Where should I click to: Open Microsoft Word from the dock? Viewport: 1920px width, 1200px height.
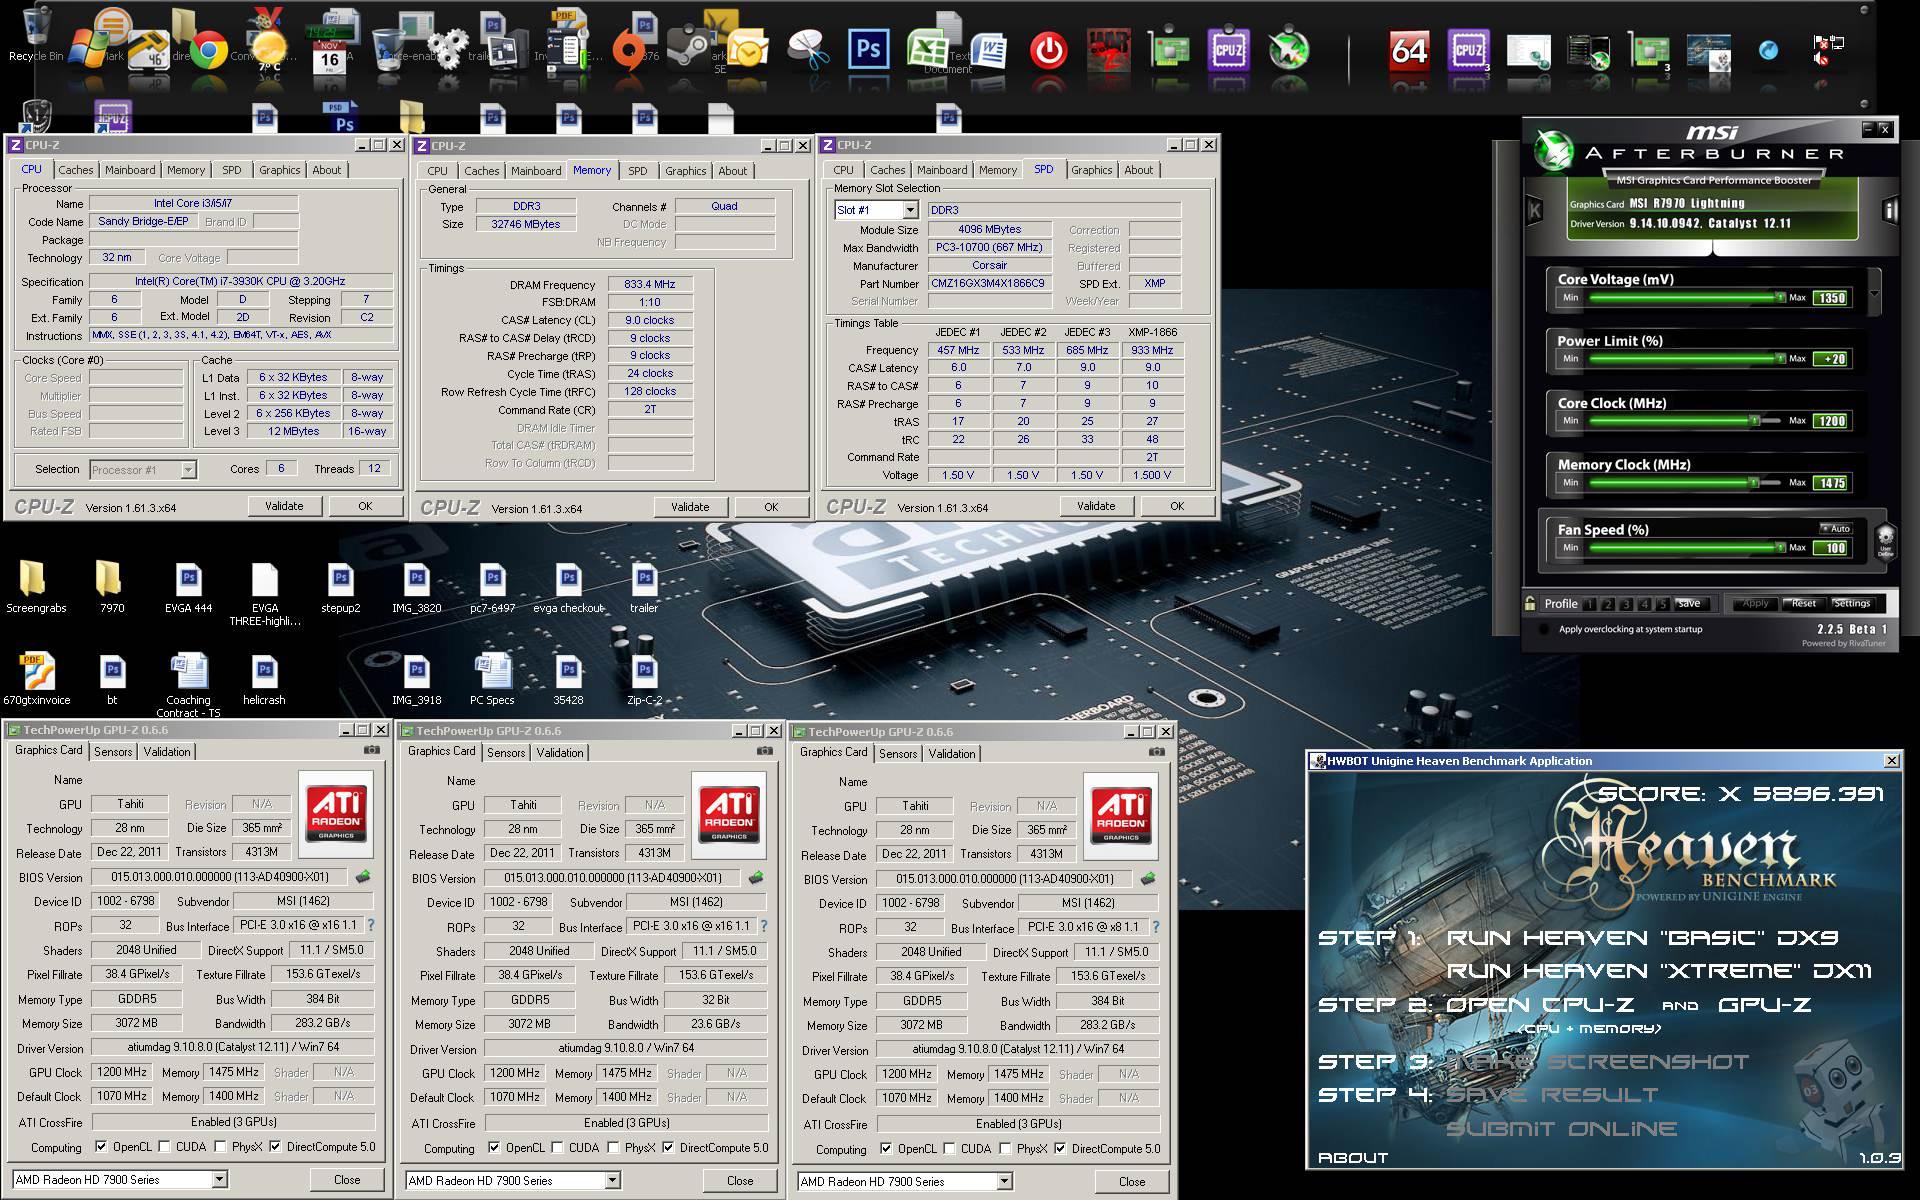[989, 49]
